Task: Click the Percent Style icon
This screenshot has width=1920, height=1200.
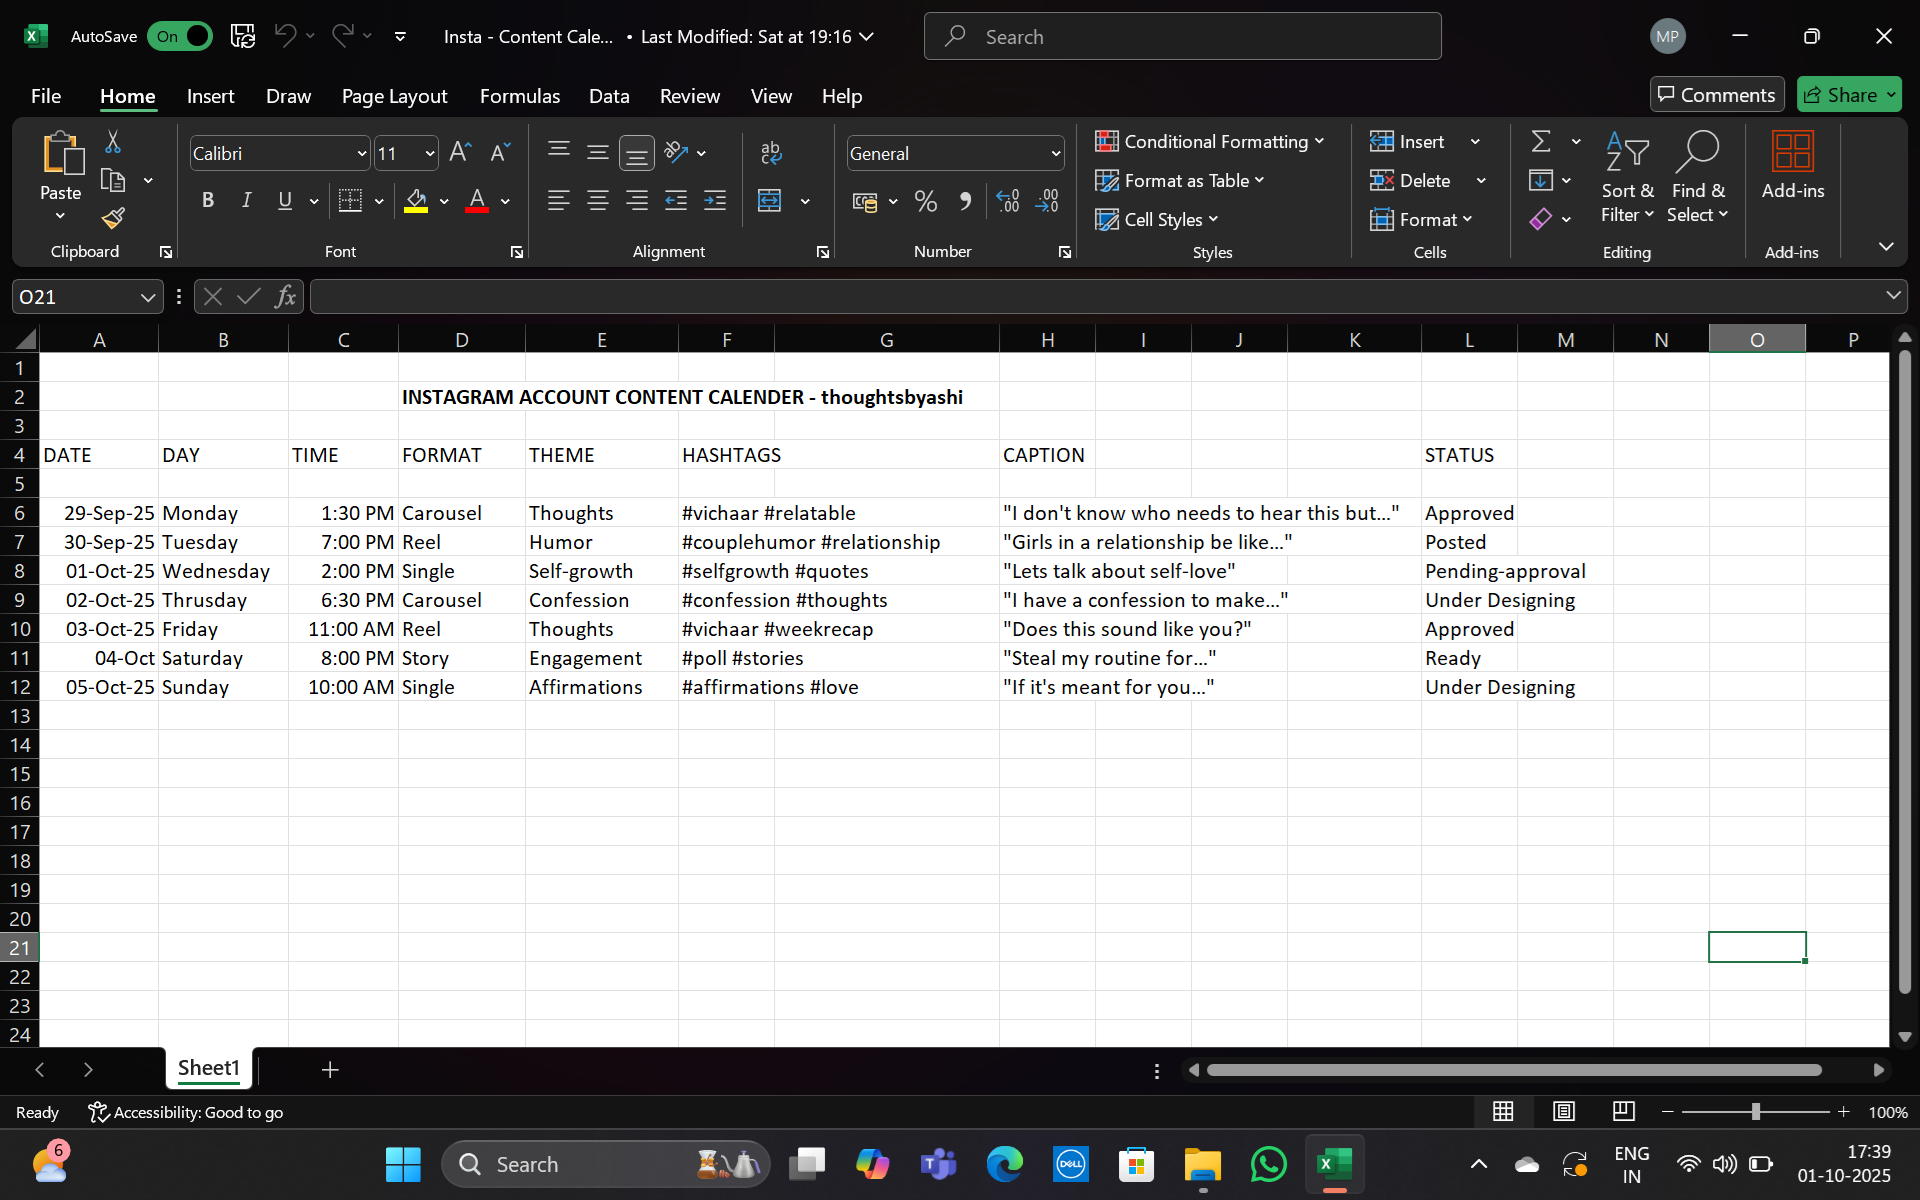Action: (x=926, y=201)
